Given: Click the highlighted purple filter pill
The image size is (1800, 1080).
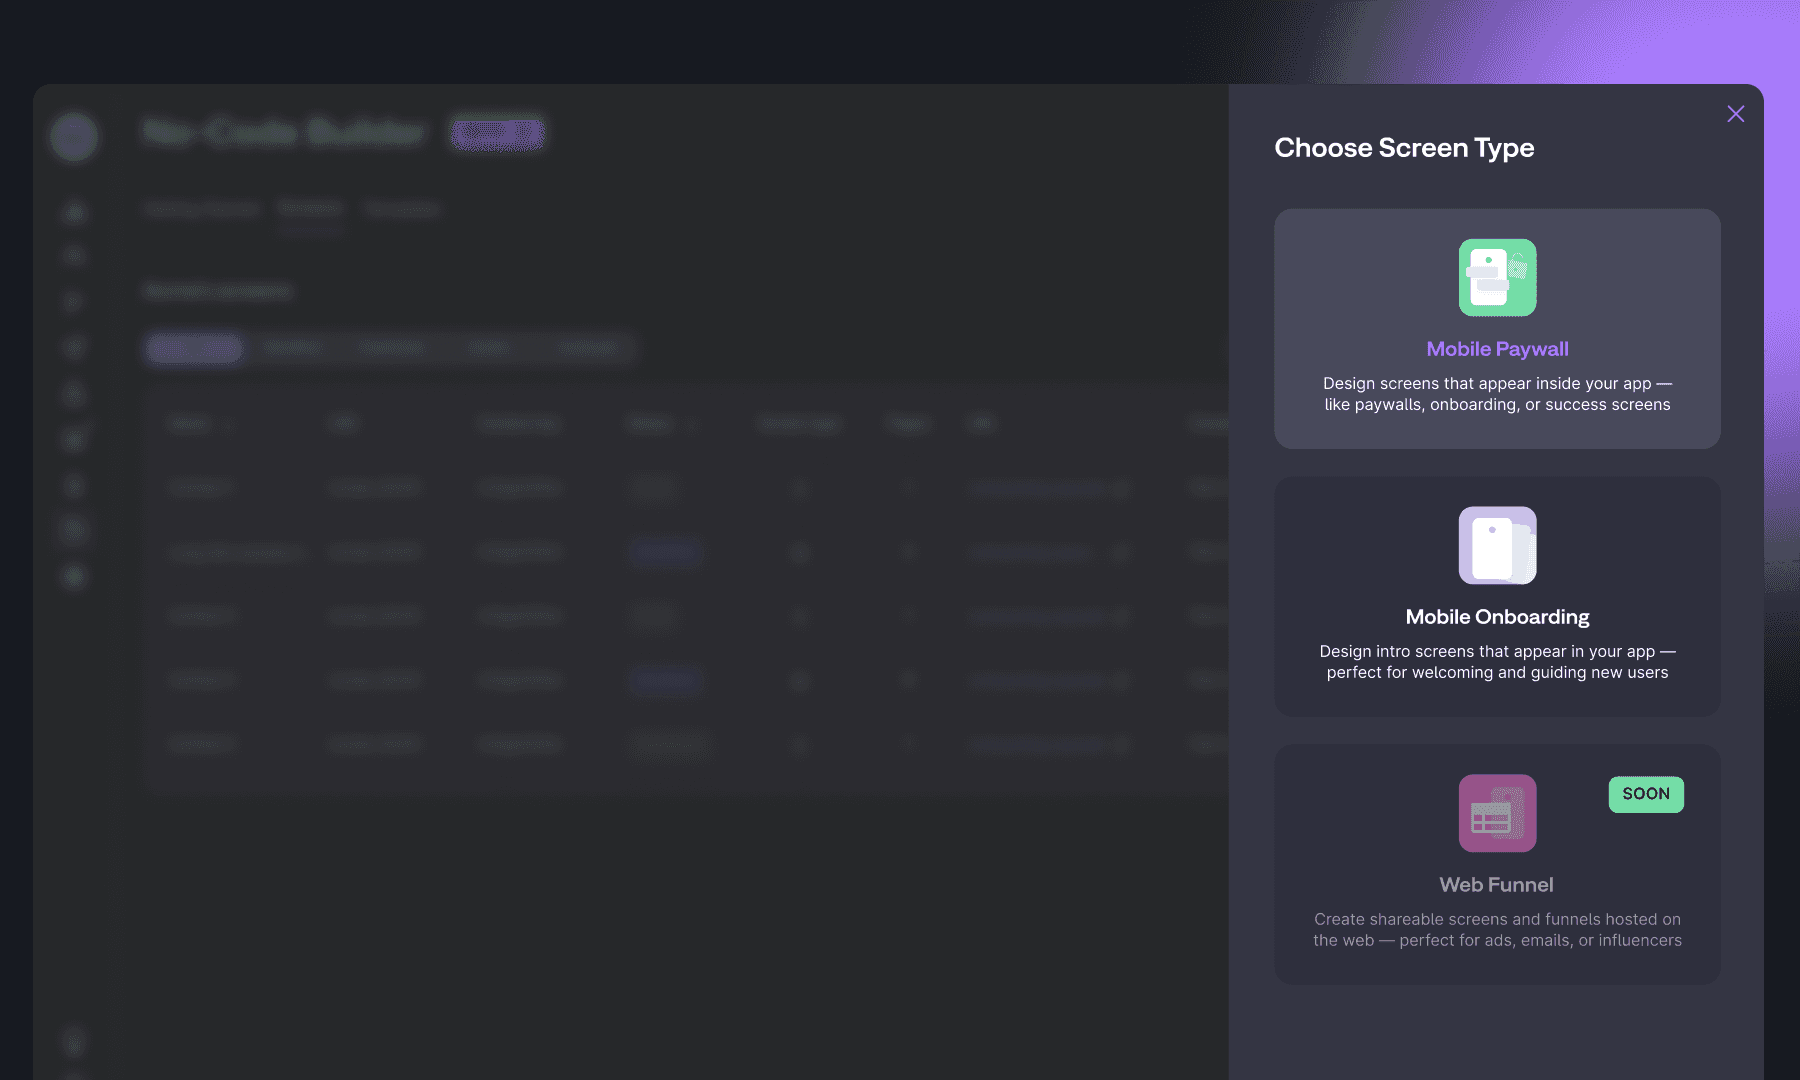Looking at the screenshot, I should pyautogui.click(x=193, y=348).
